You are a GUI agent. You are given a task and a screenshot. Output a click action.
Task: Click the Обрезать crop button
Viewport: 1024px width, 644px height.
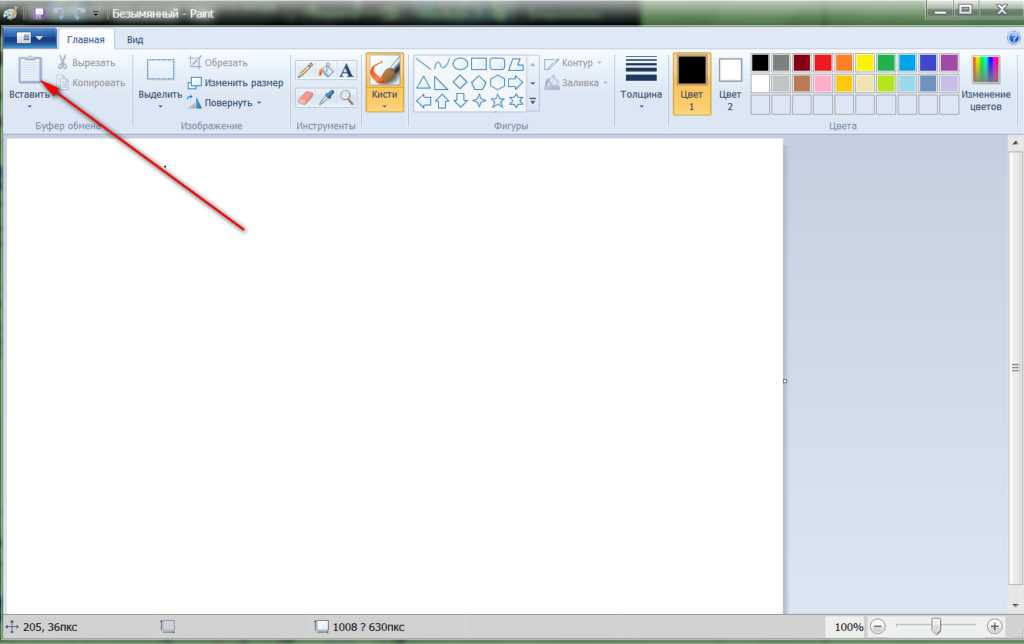[218, 63]
